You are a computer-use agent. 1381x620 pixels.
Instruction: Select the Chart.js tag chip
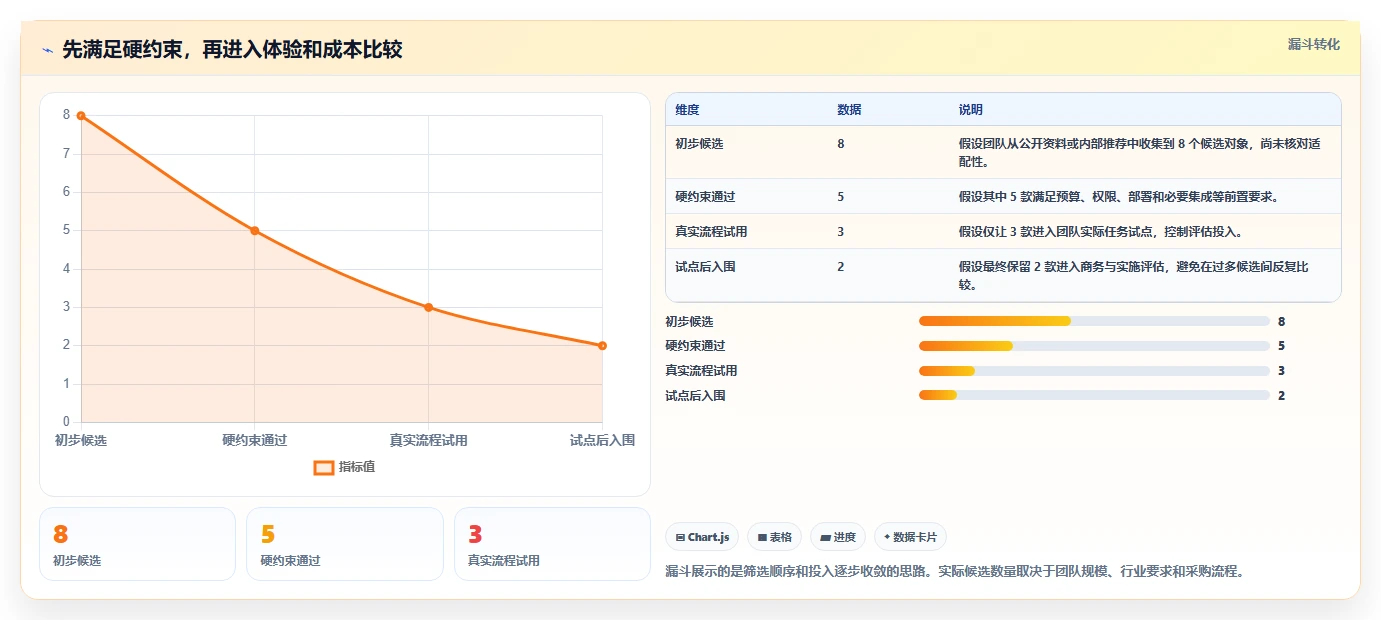coord(702,537)
